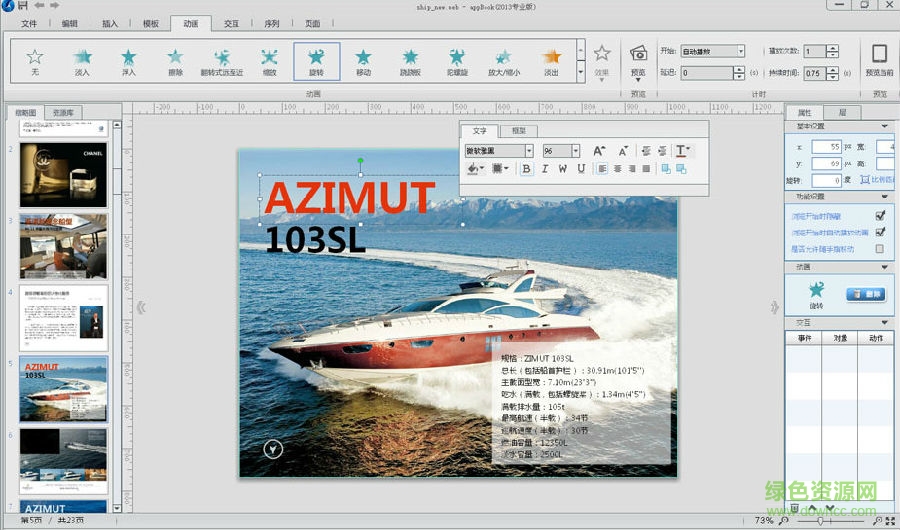This screenshot has width=900, height=530.
Task: Enable the unchecked third 功能设置 checkbox
Action: (880, 248)
